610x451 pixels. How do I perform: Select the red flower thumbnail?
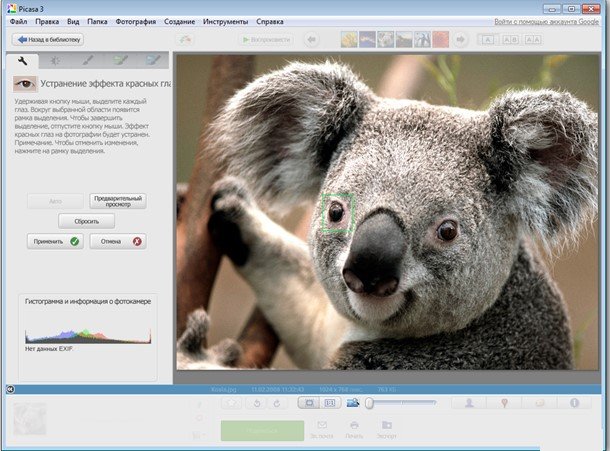click(x=440, y=40)
